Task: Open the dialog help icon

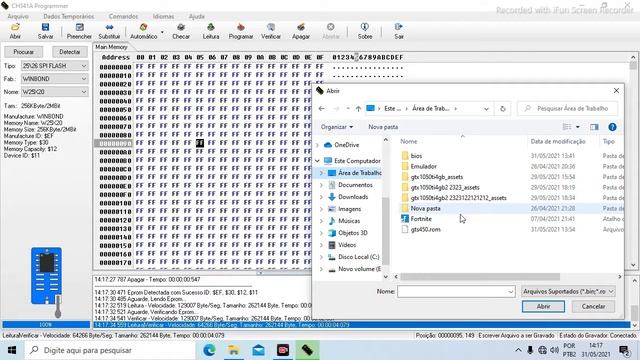Action: 612,127
